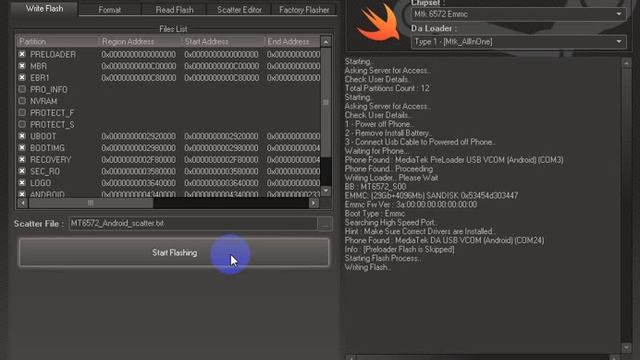640x360 pixels.
Task: Click the 'Writing Loader.. Please Wait' log line
Action: (x=391, y=178)
